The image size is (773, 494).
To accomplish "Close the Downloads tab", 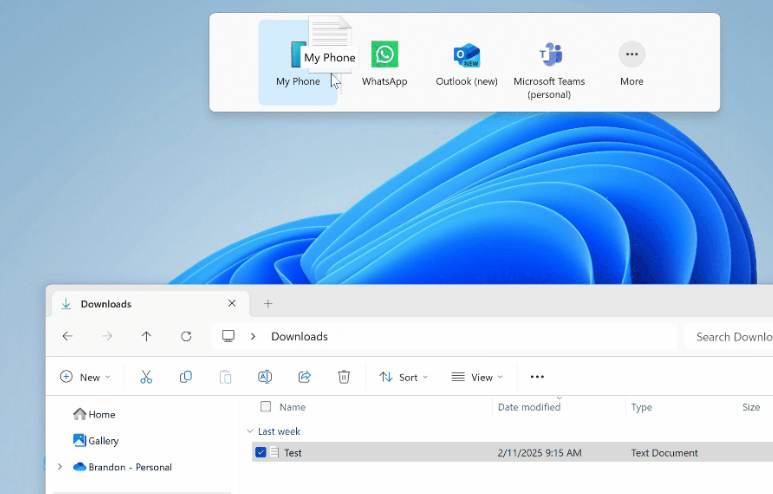I will 232,304.
